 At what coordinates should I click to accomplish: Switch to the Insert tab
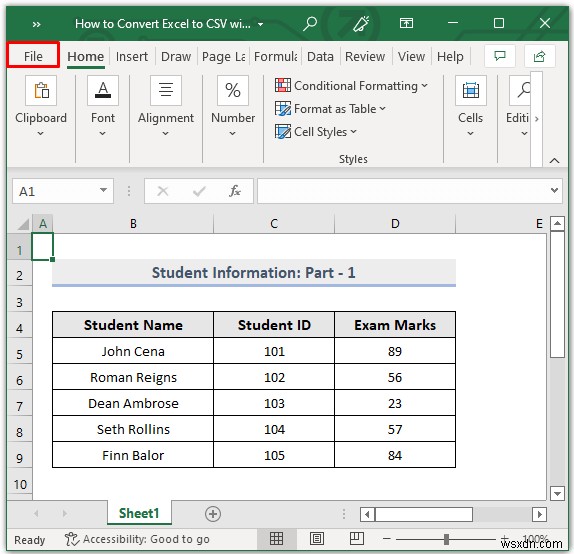131,56
